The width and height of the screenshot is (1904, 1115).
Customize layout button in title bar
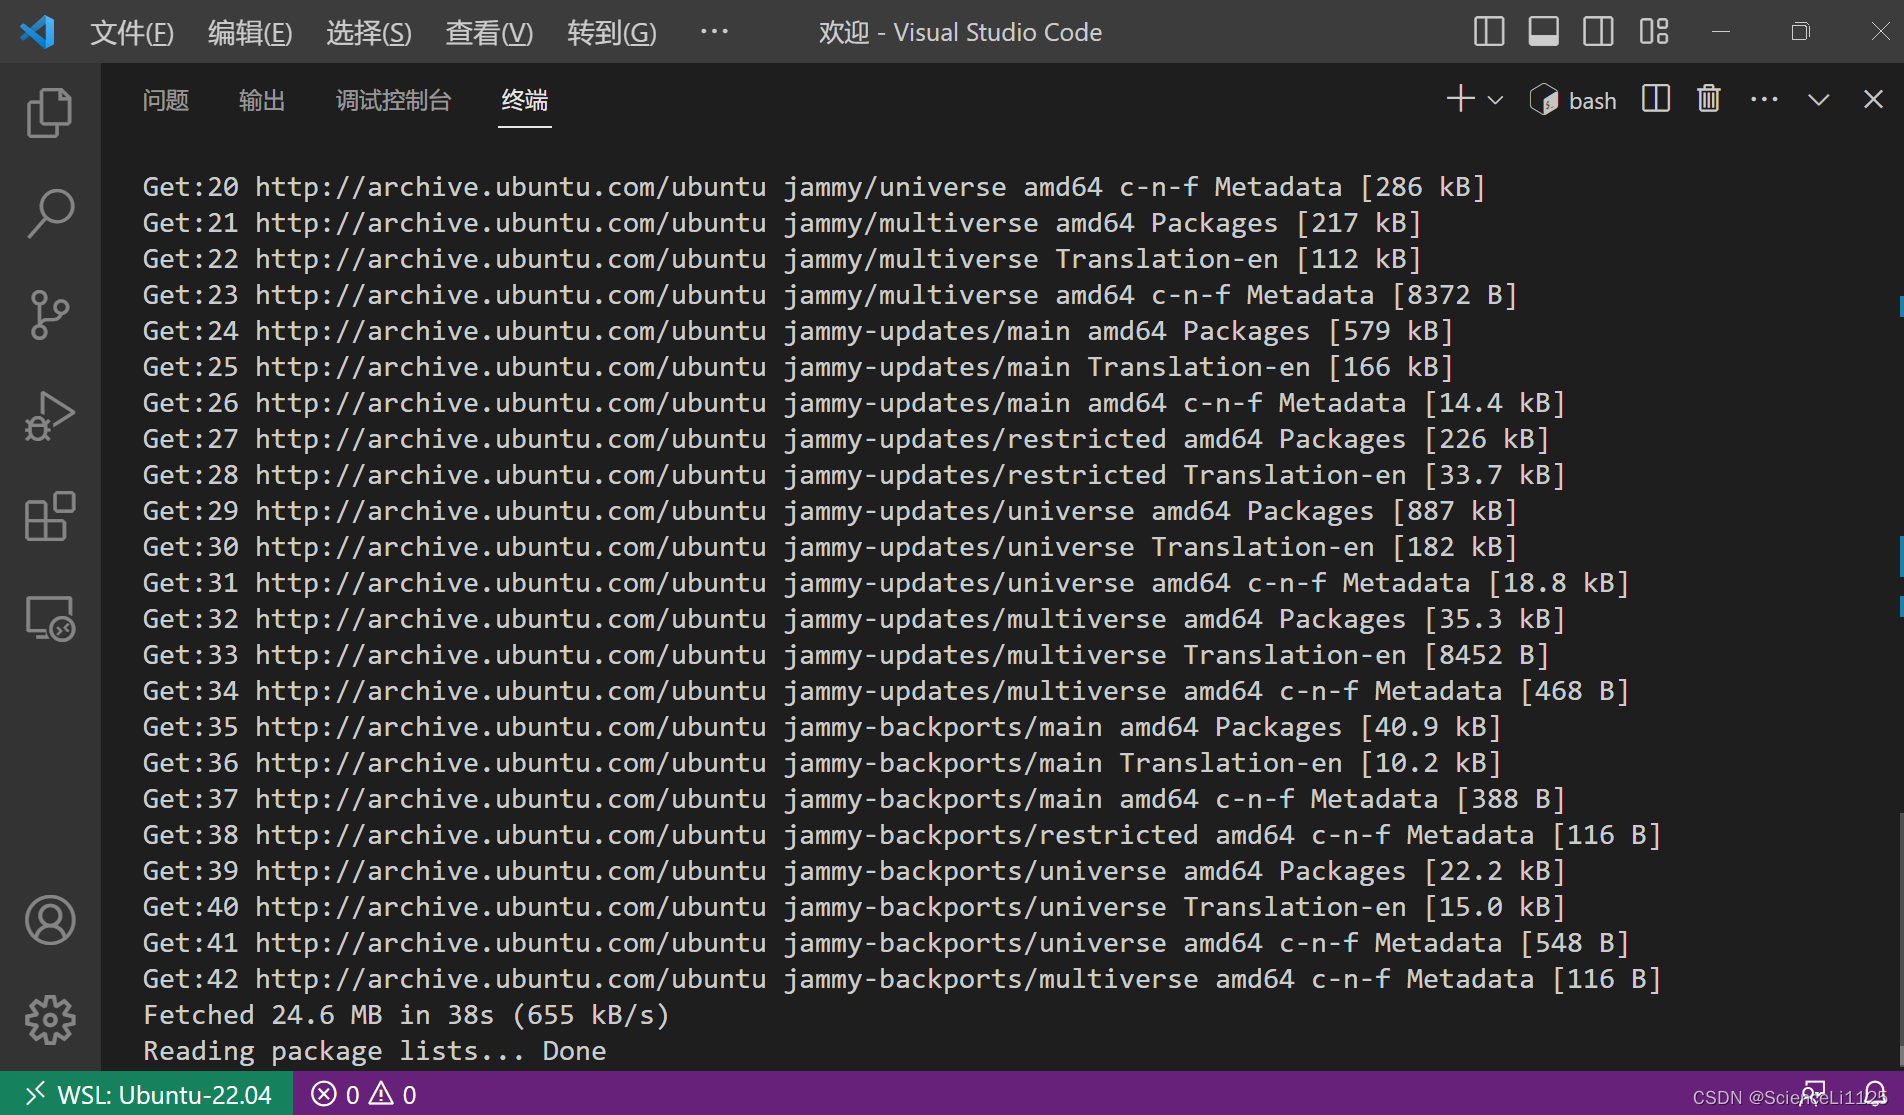point(1654,32)
